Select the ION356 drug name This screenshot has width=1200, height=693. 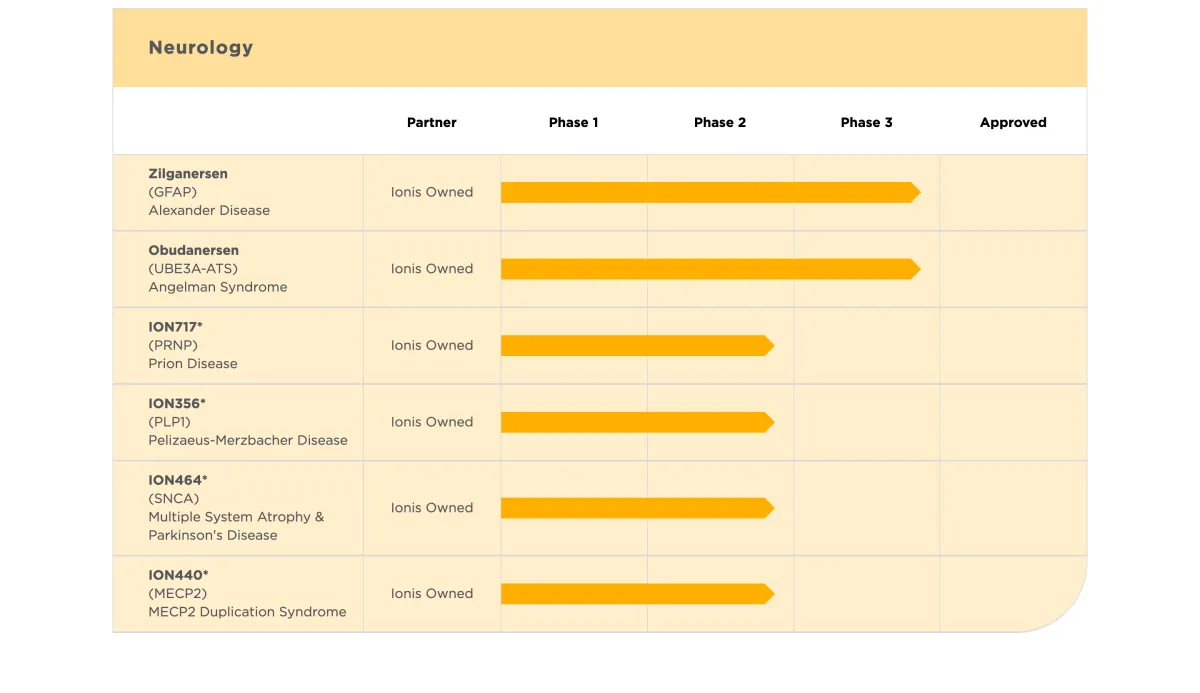[176, 404]
